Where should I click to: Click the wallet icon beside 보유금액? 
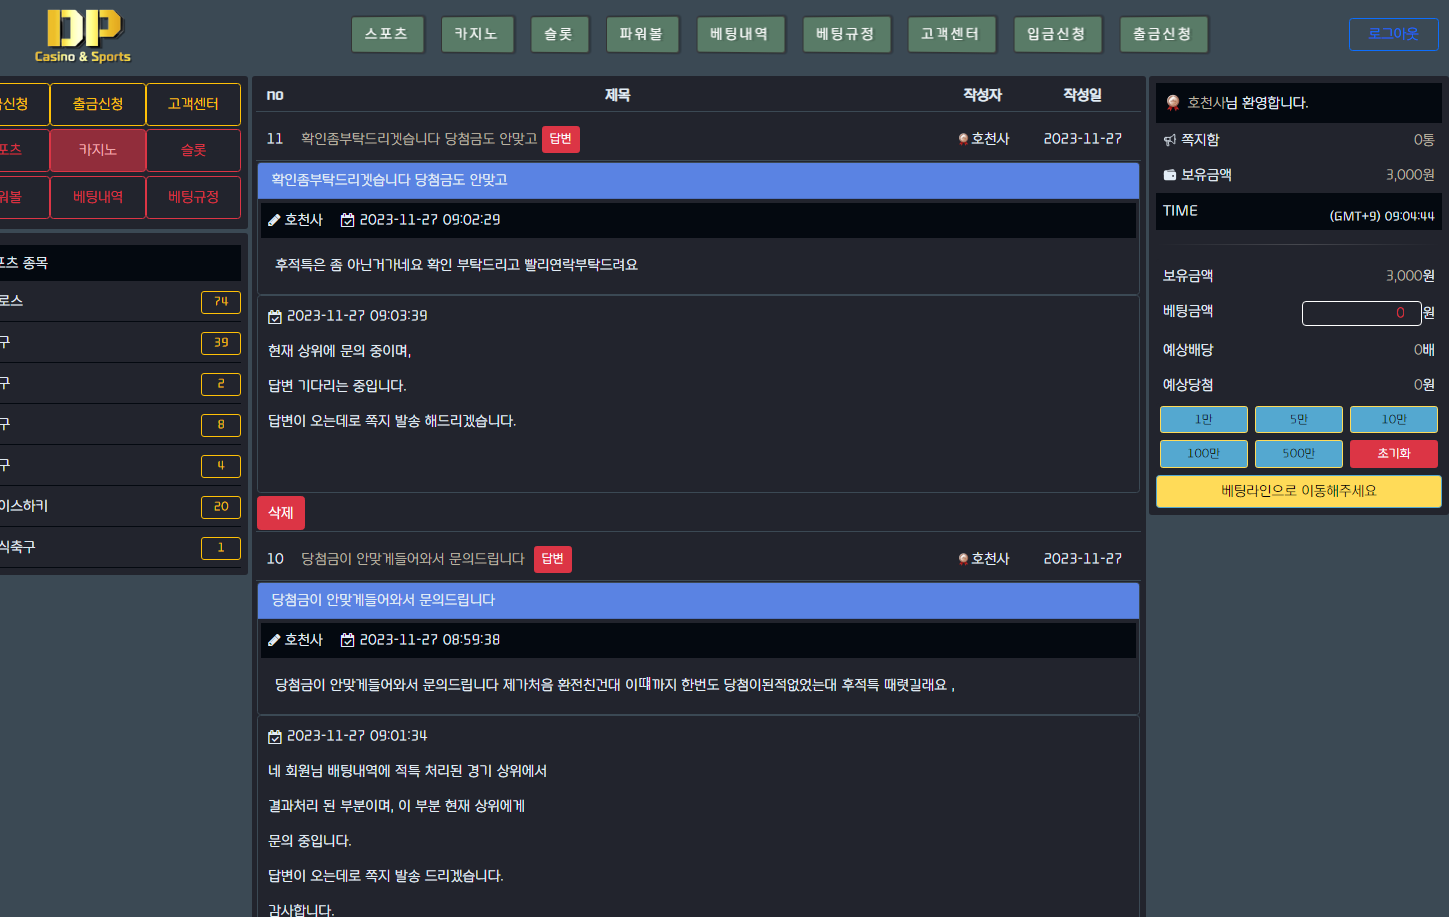(x=1169, y=175)
